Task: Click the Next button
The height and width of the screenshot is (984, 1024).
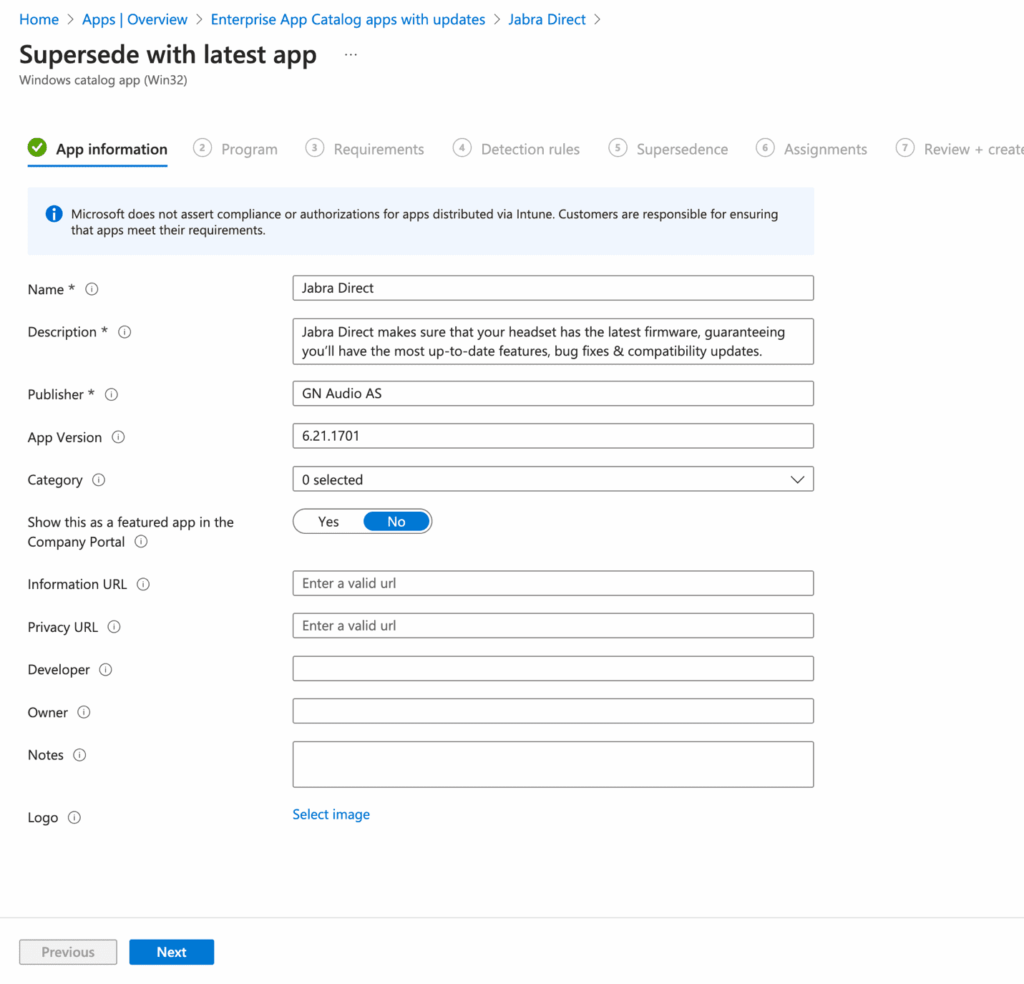Action: point(171,952)
